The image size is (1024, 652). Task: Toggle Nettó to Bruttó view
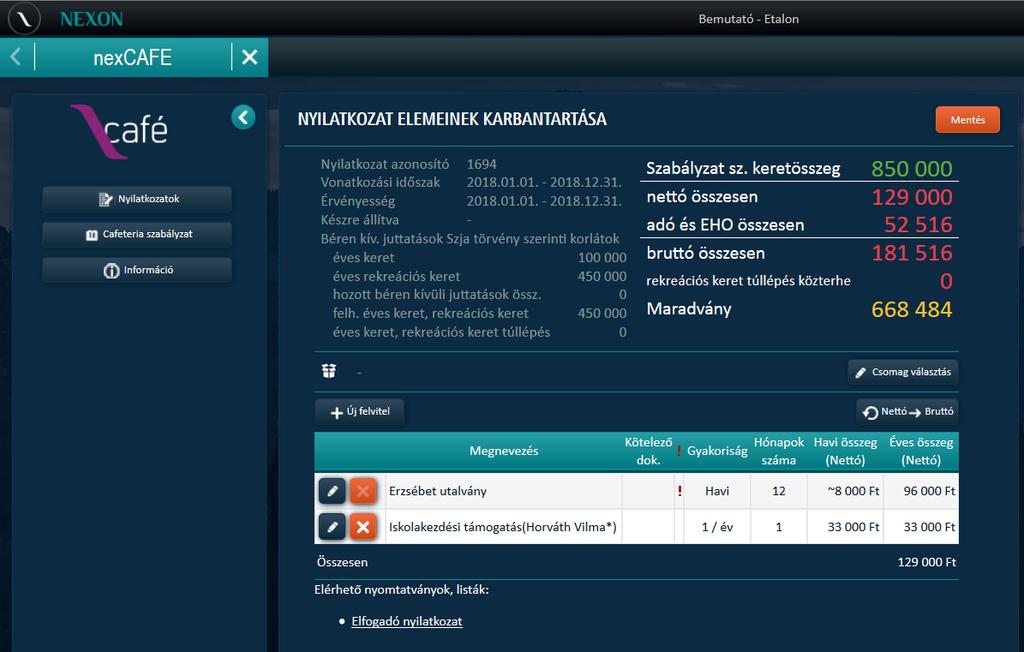pos(907,412)
